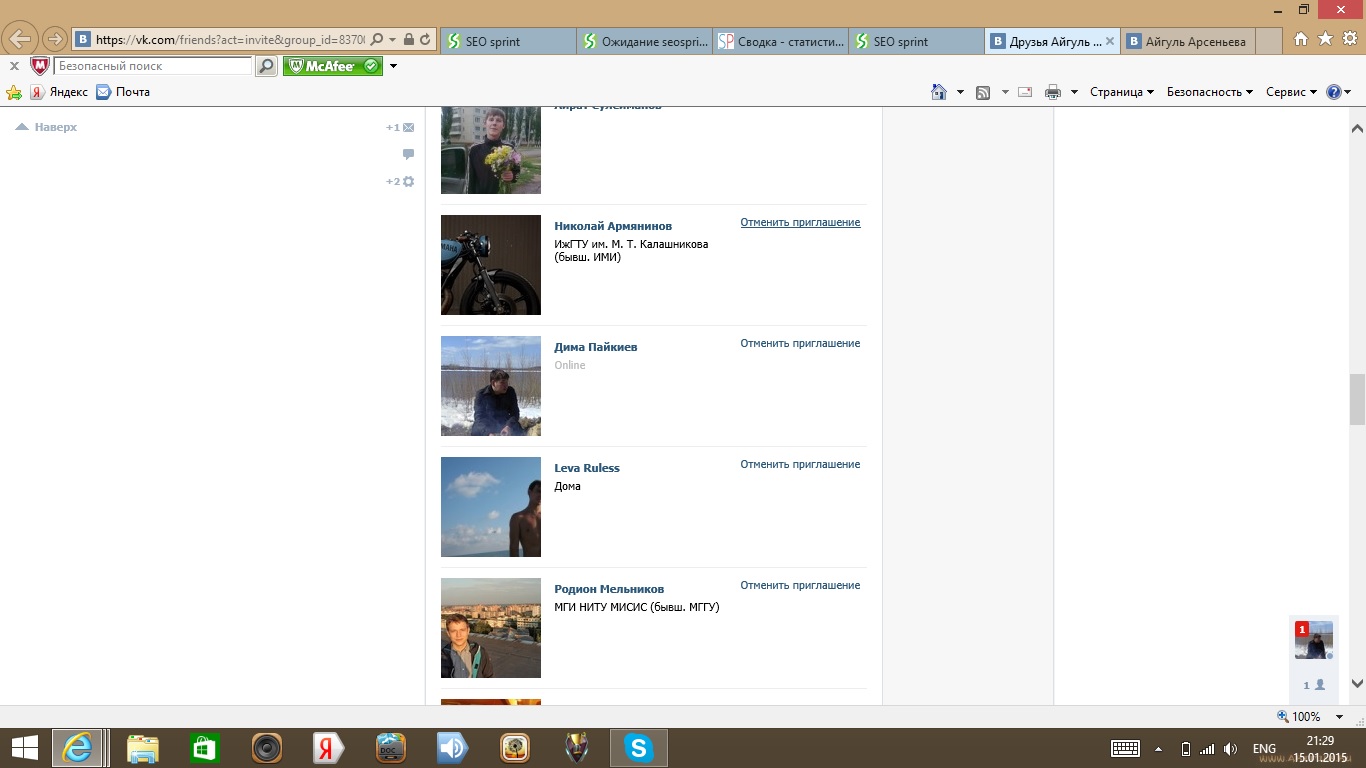
Task: Open Дима Пайкиев profile name link
Action: [596, 347]
